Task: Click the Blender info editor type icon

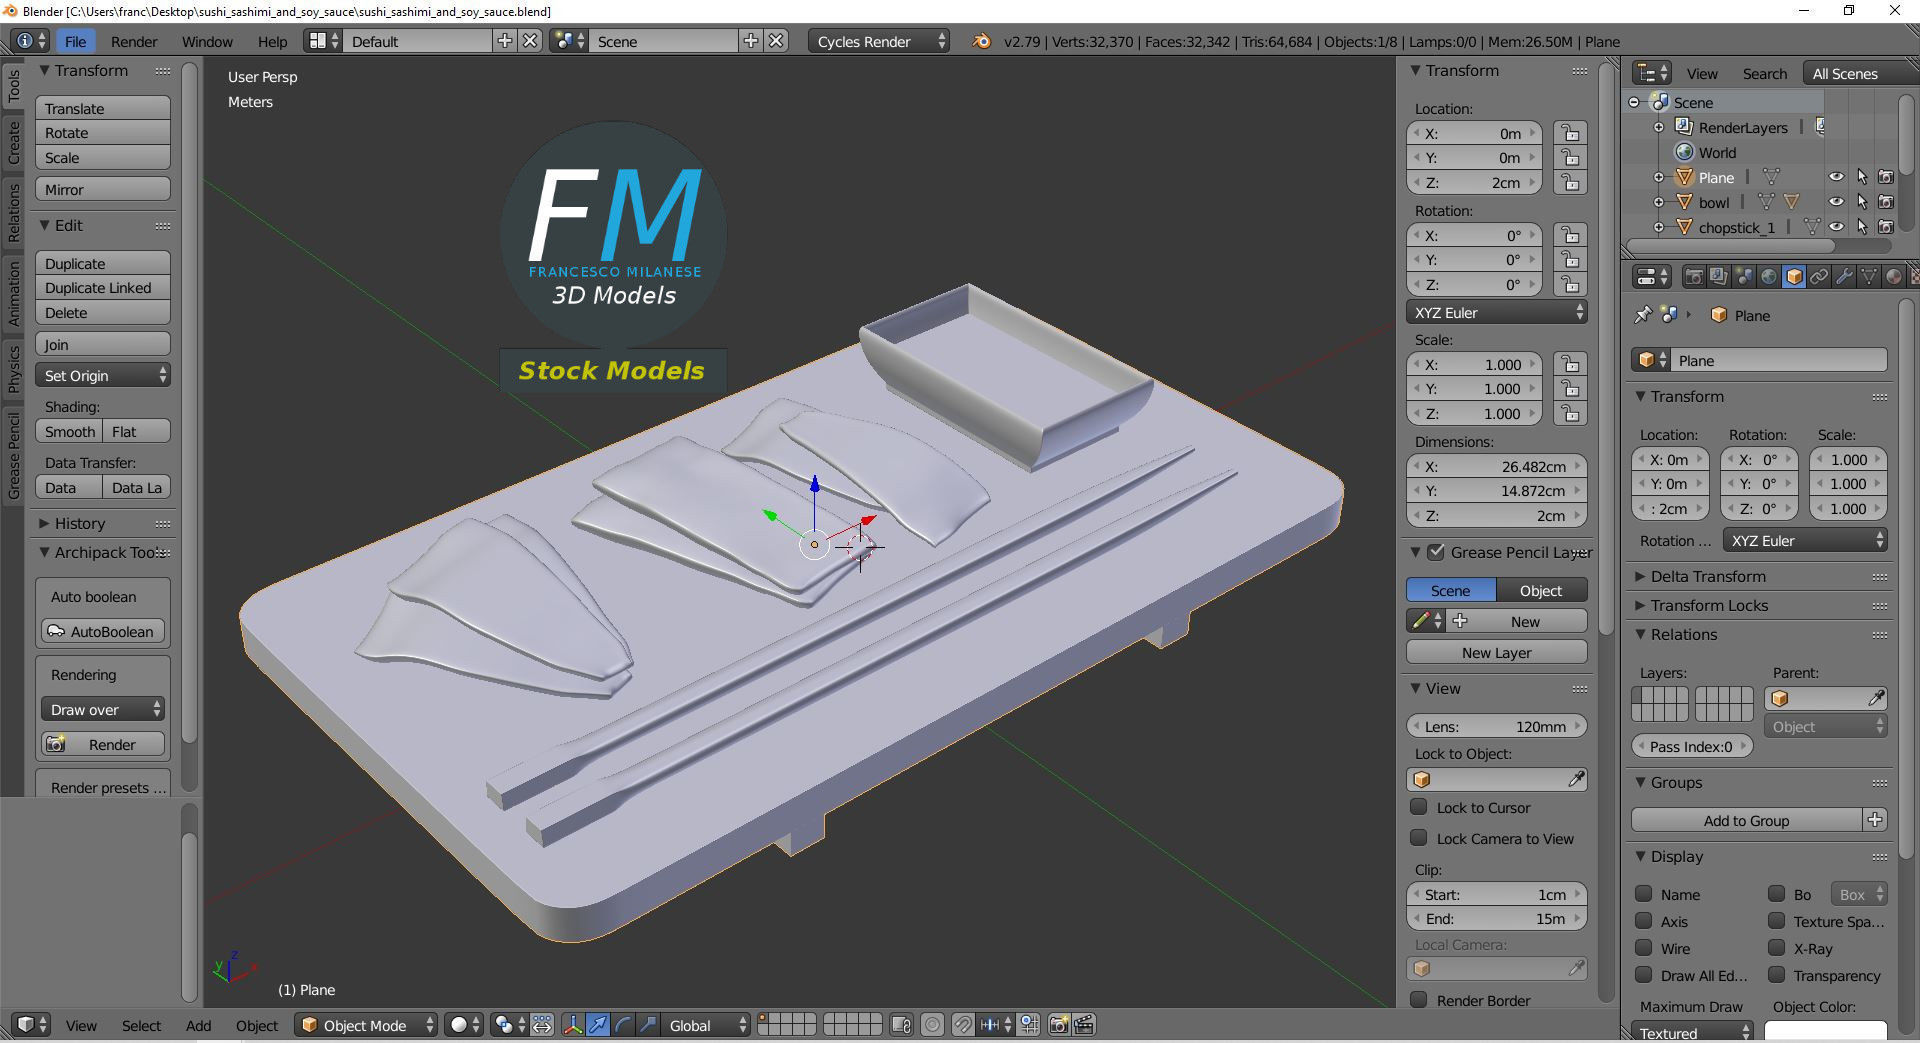Action: (x=32, y=41)
